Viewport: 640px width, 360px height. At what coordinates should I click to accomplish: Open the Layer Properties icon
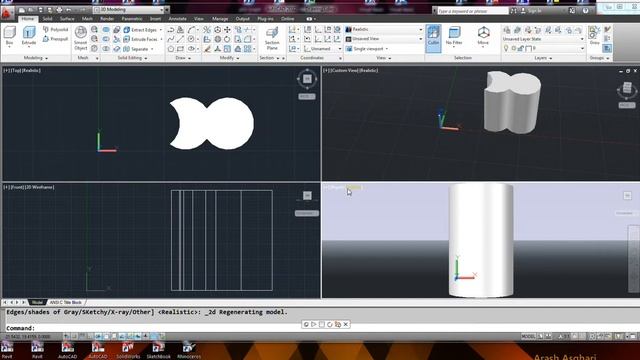[x=507, y=30]
